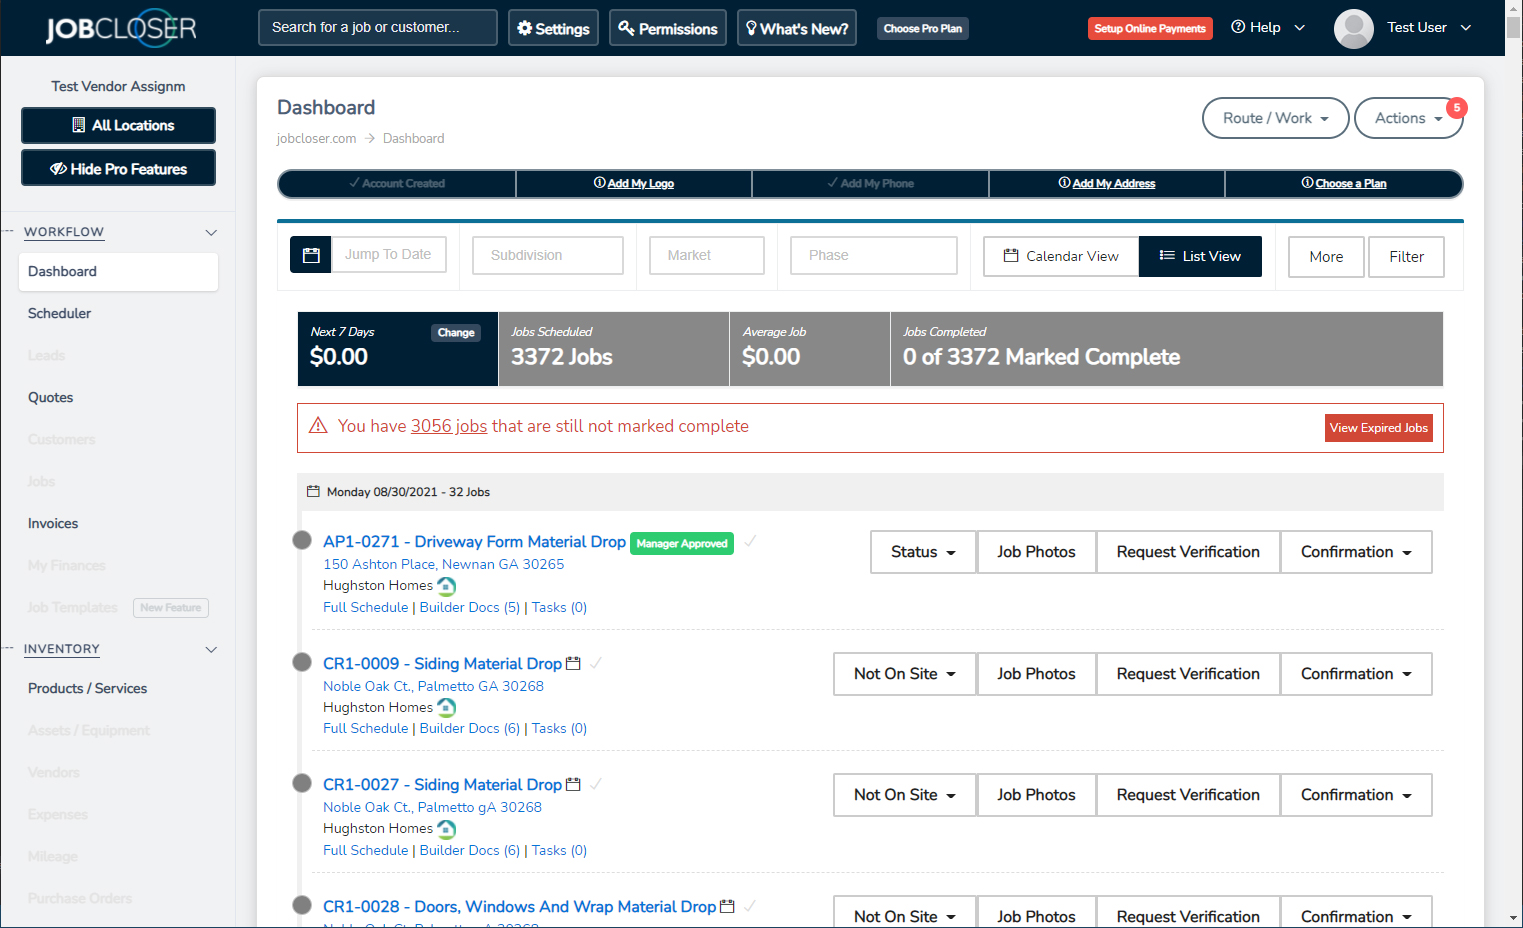Viewport: 1523px width, 928px height.
Task: Open What's New lightbulb panel
Action: tap(754, 27)
